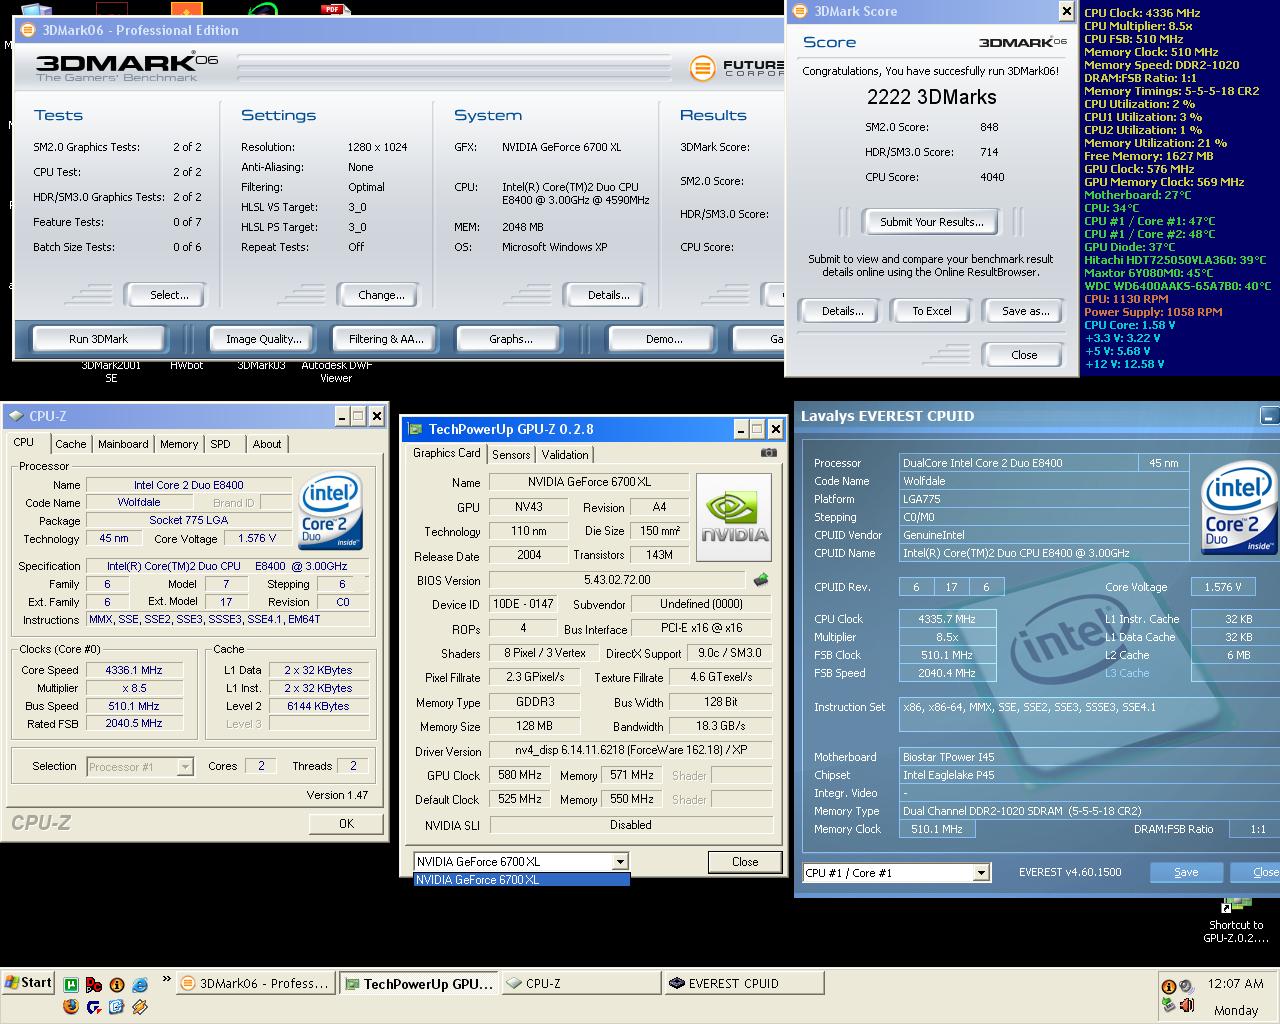
Task: Click the GPU-Z BIOS Version field
Action: (x=617, y=580)
